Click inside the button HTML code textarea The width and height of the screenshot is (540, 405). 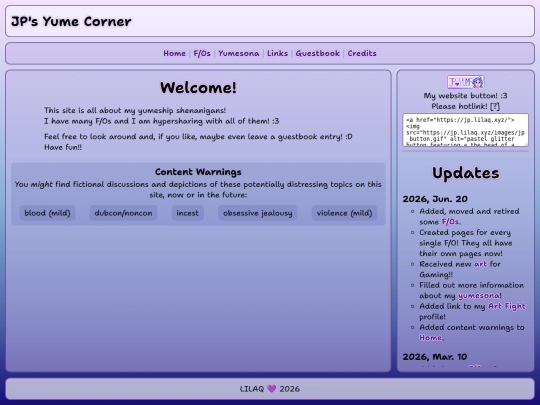466,130
